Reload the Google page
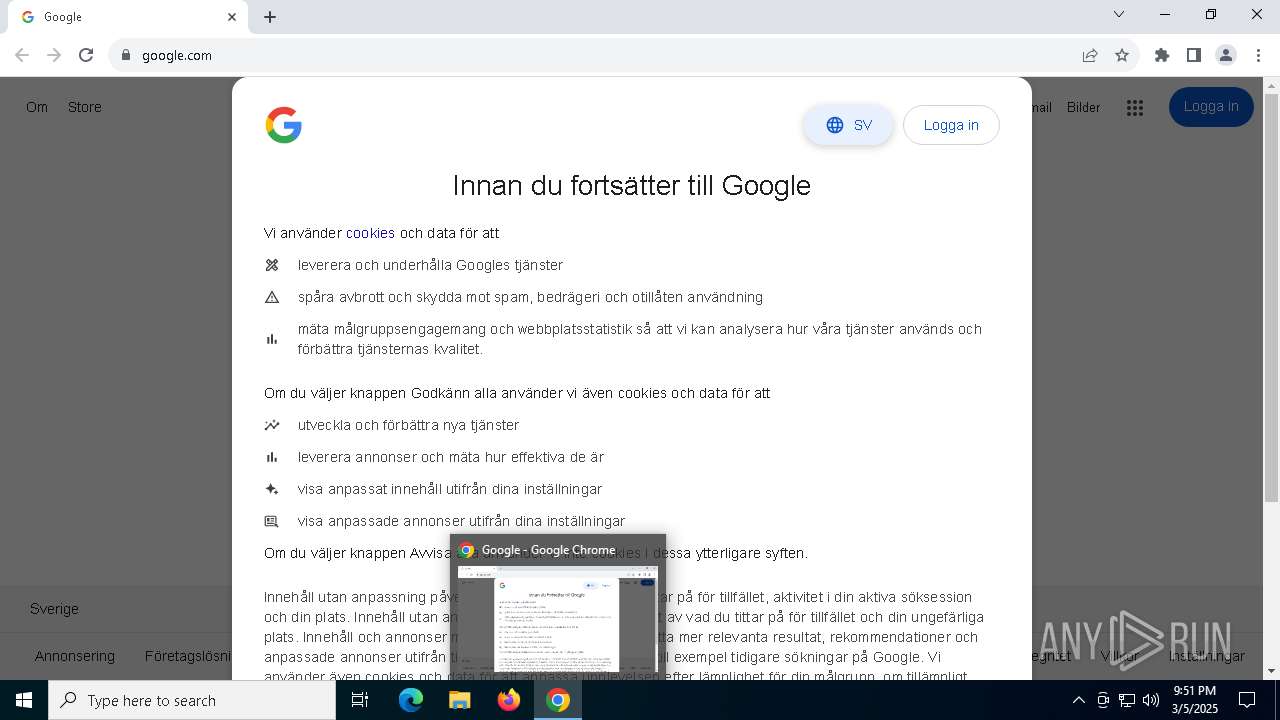This screenshot has width=1280, height=720. coord(86,55)
